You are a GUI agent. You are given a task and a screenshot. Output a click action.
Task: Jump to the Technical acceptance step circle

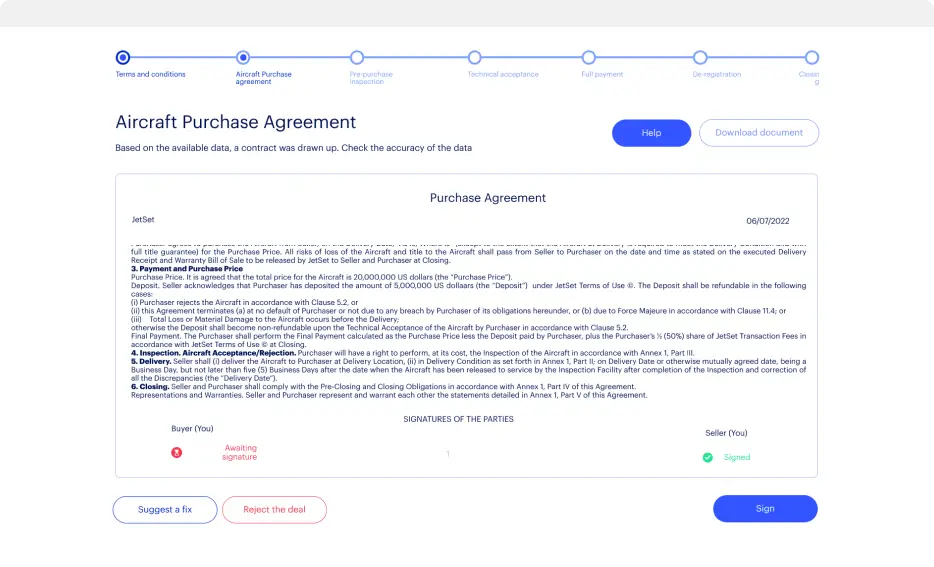click(474, 58)
